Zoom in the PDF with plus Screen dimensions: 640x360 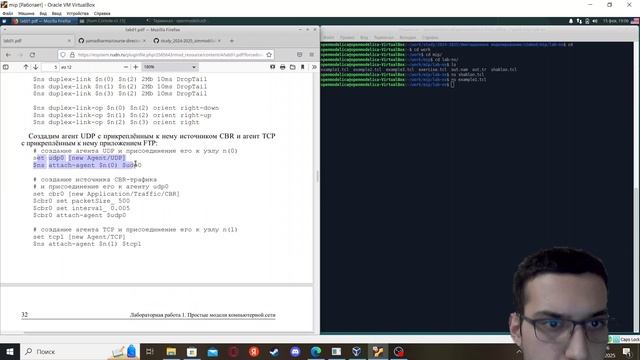(136, 67)
